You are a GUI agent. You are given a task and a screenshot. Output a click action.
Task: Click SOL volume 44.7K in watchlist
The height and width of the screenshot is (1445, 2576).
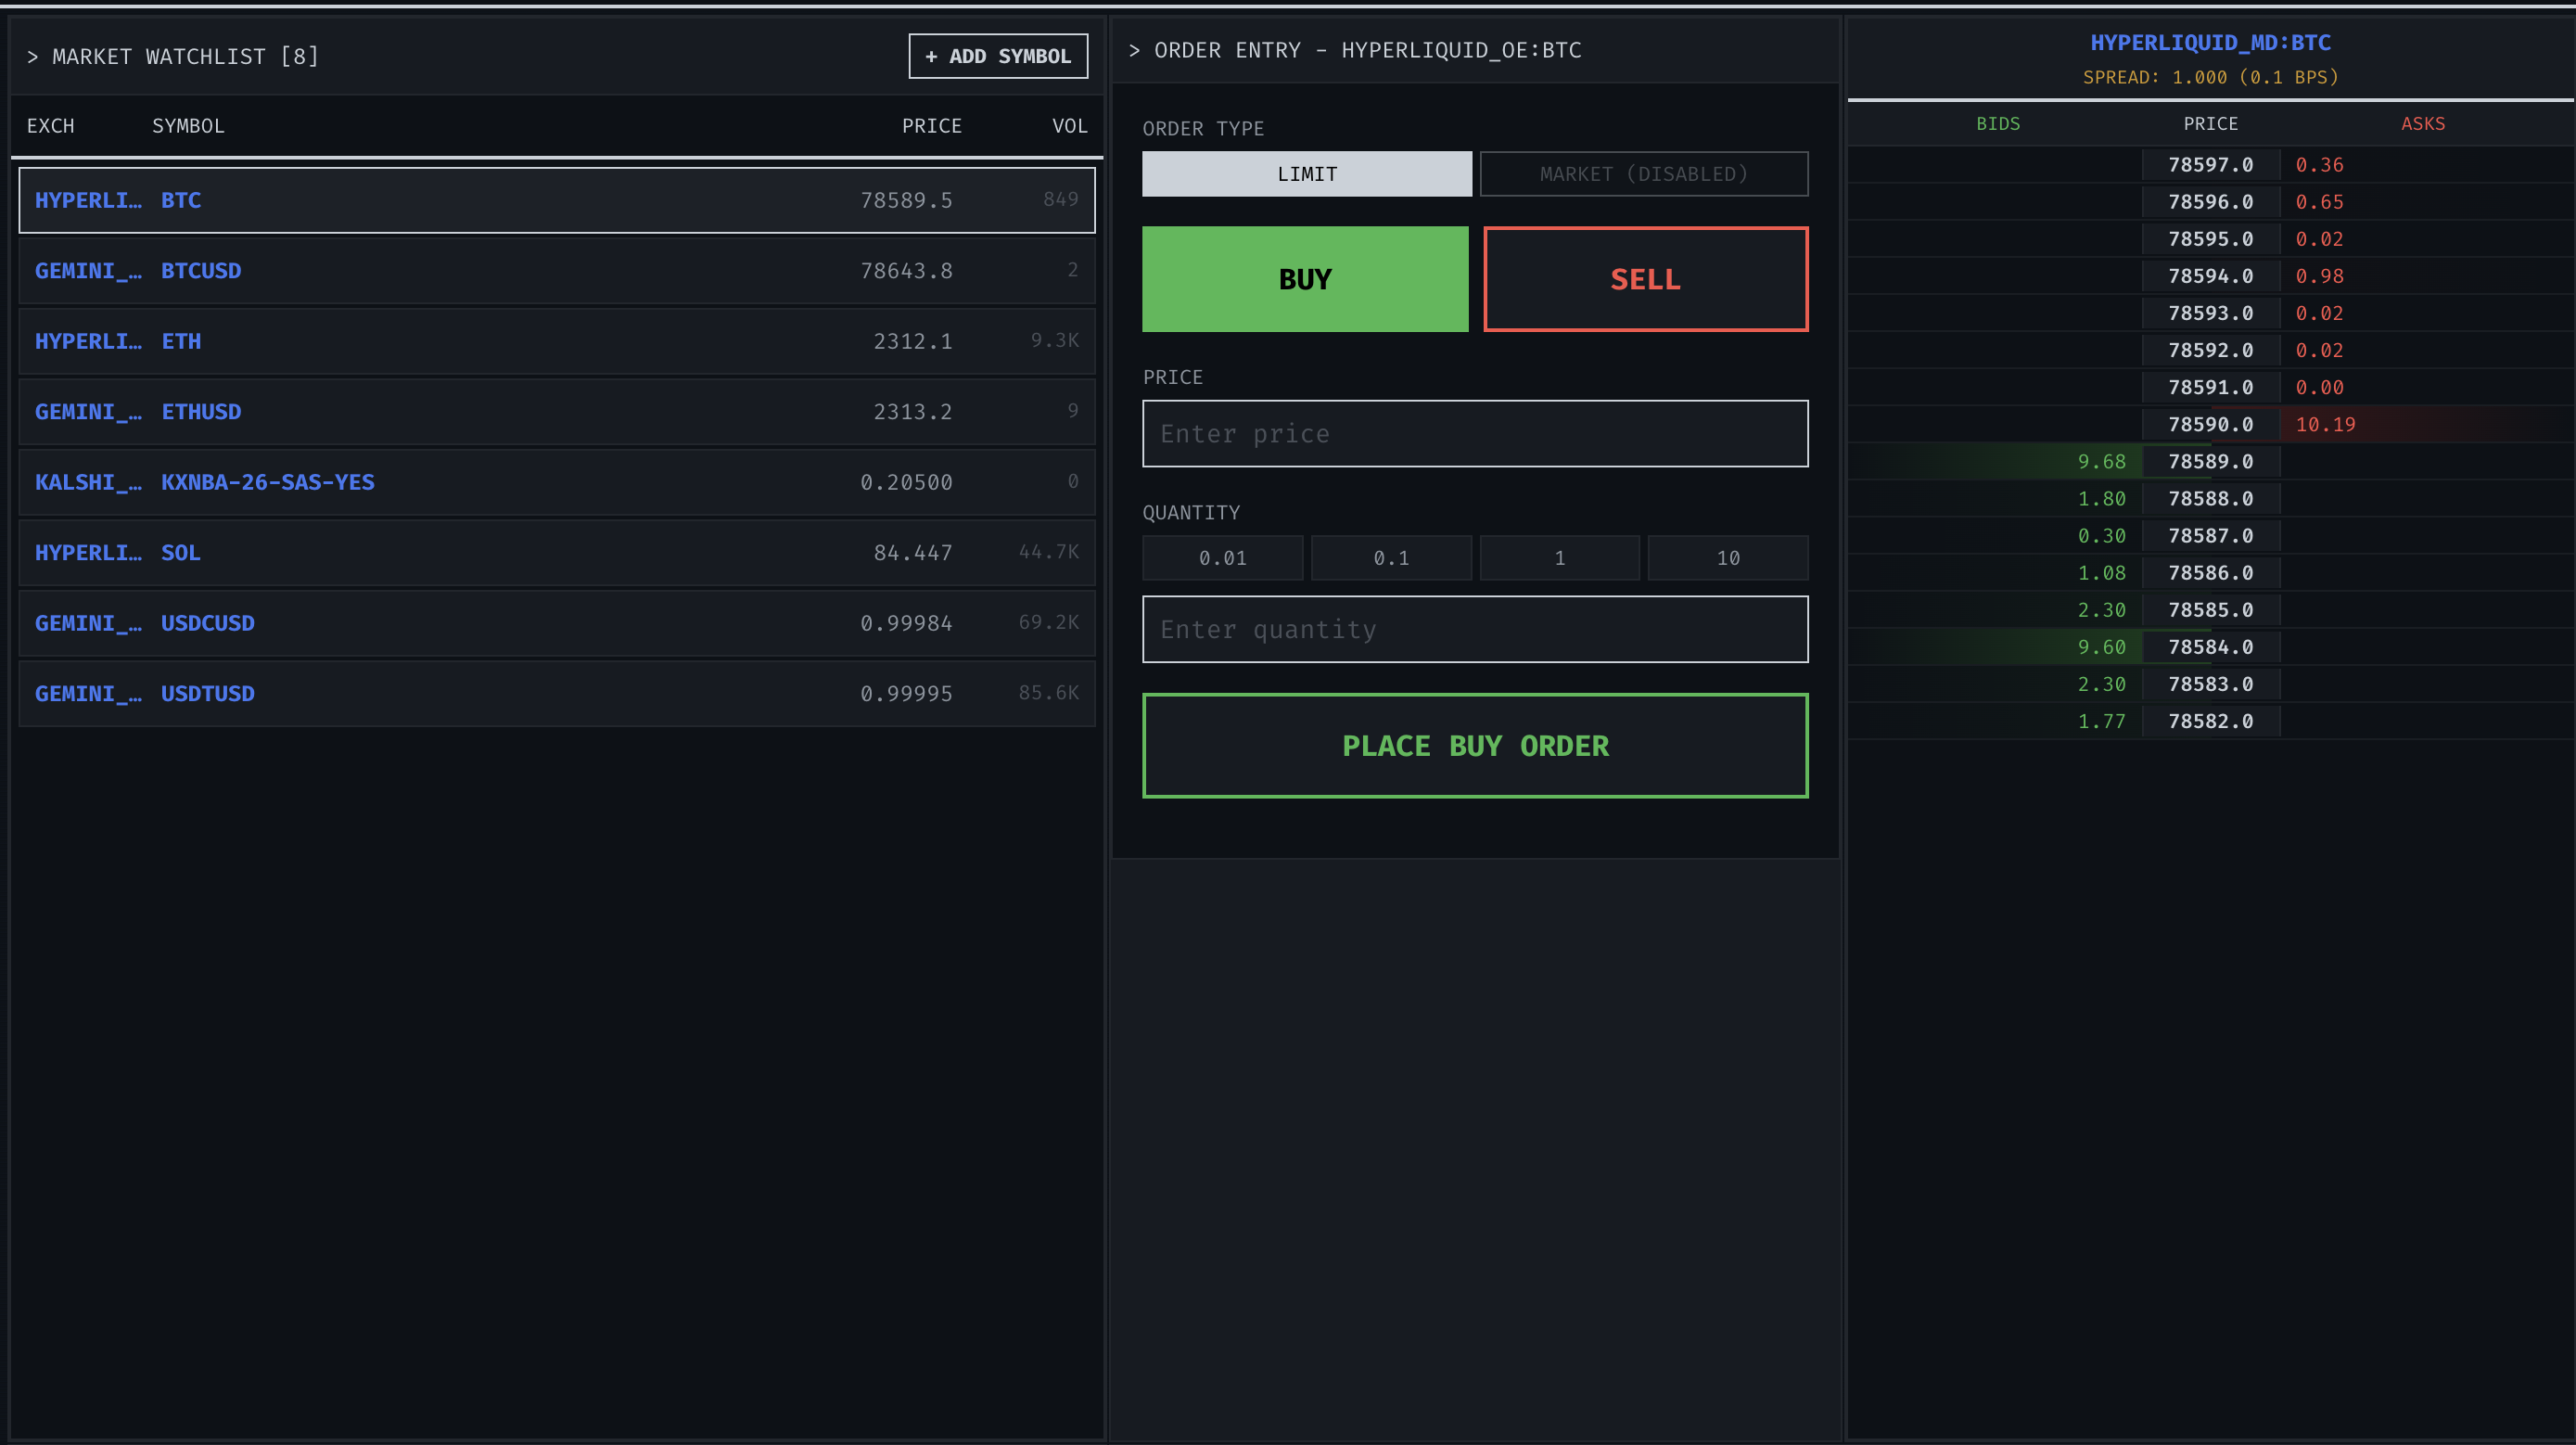pos(1048,552)
